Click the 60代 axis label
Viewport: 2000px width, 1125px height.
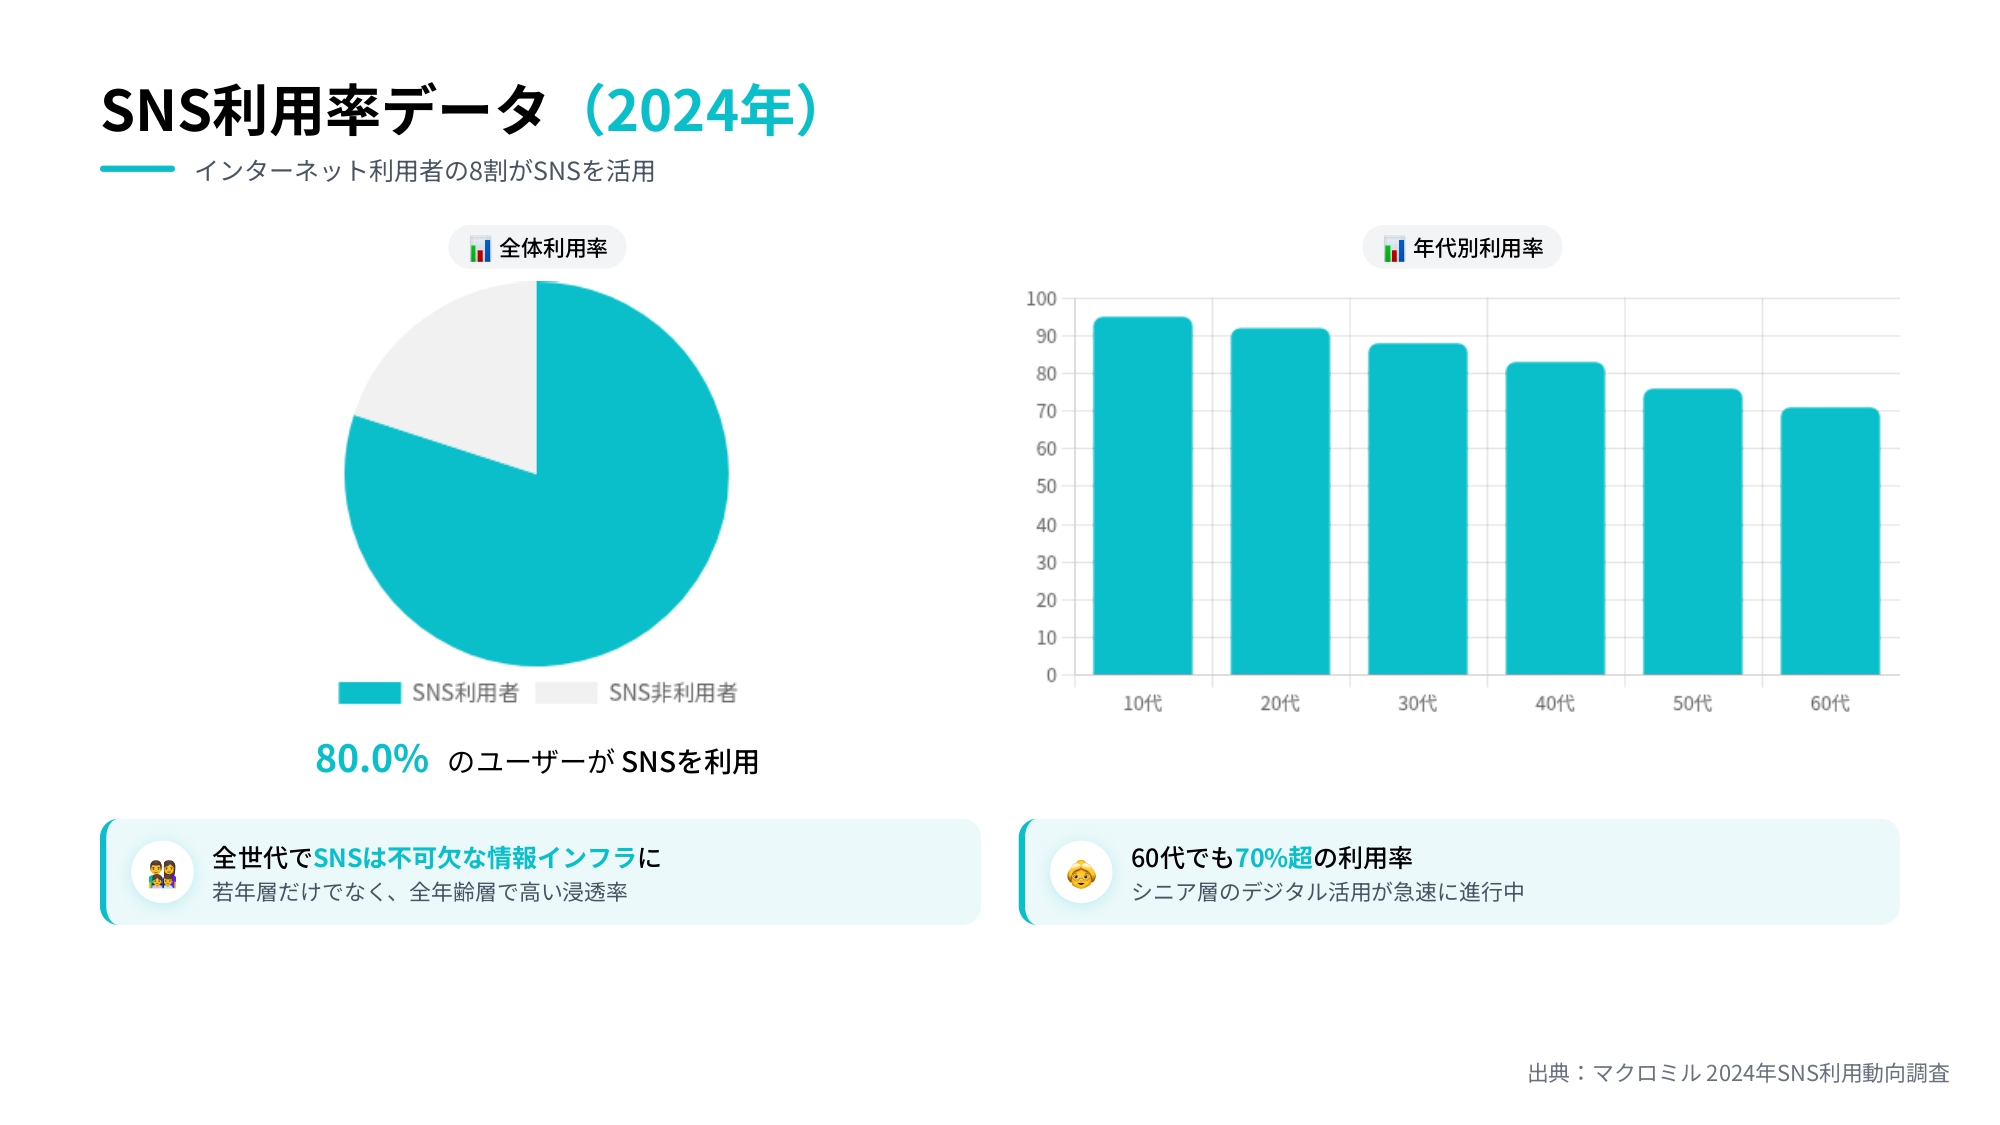tap(1830, 703)
